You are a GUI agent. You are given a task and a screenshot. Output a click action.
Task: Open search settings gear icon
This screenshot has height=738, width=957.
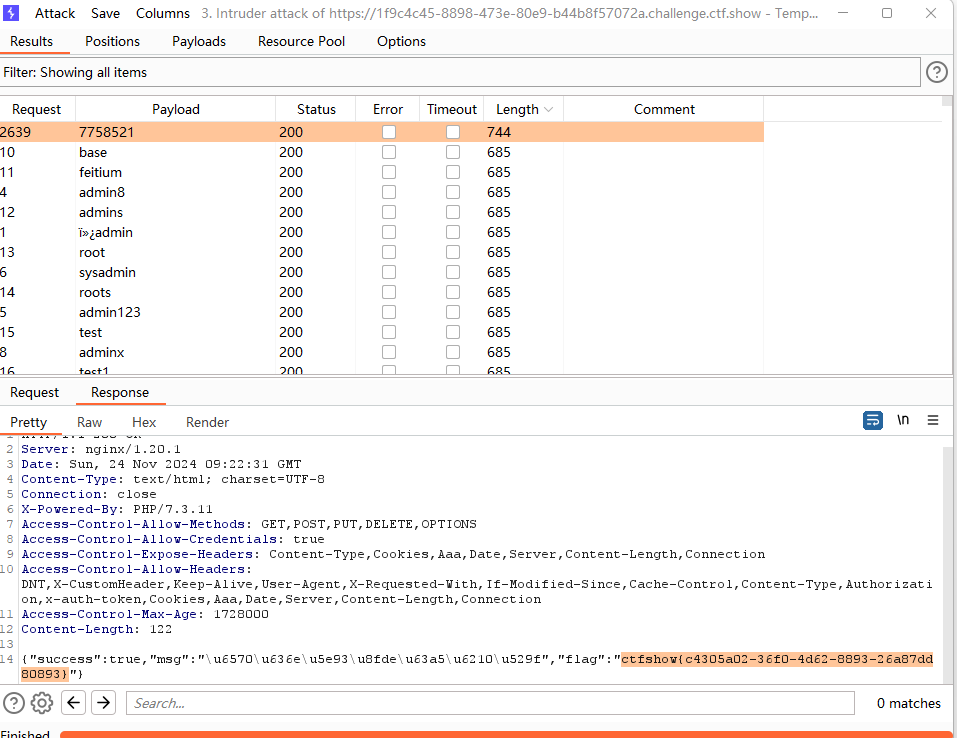(42, 703)
